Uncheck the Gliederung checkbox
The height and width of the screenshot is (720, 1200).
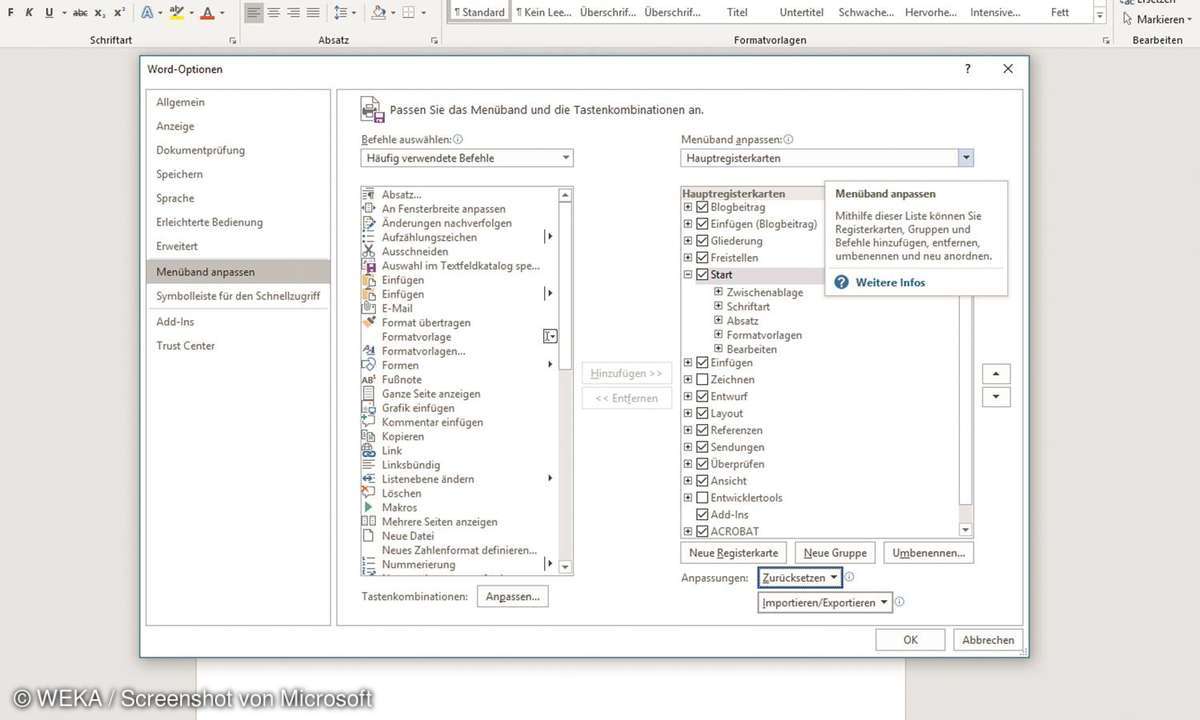point(702,241)
